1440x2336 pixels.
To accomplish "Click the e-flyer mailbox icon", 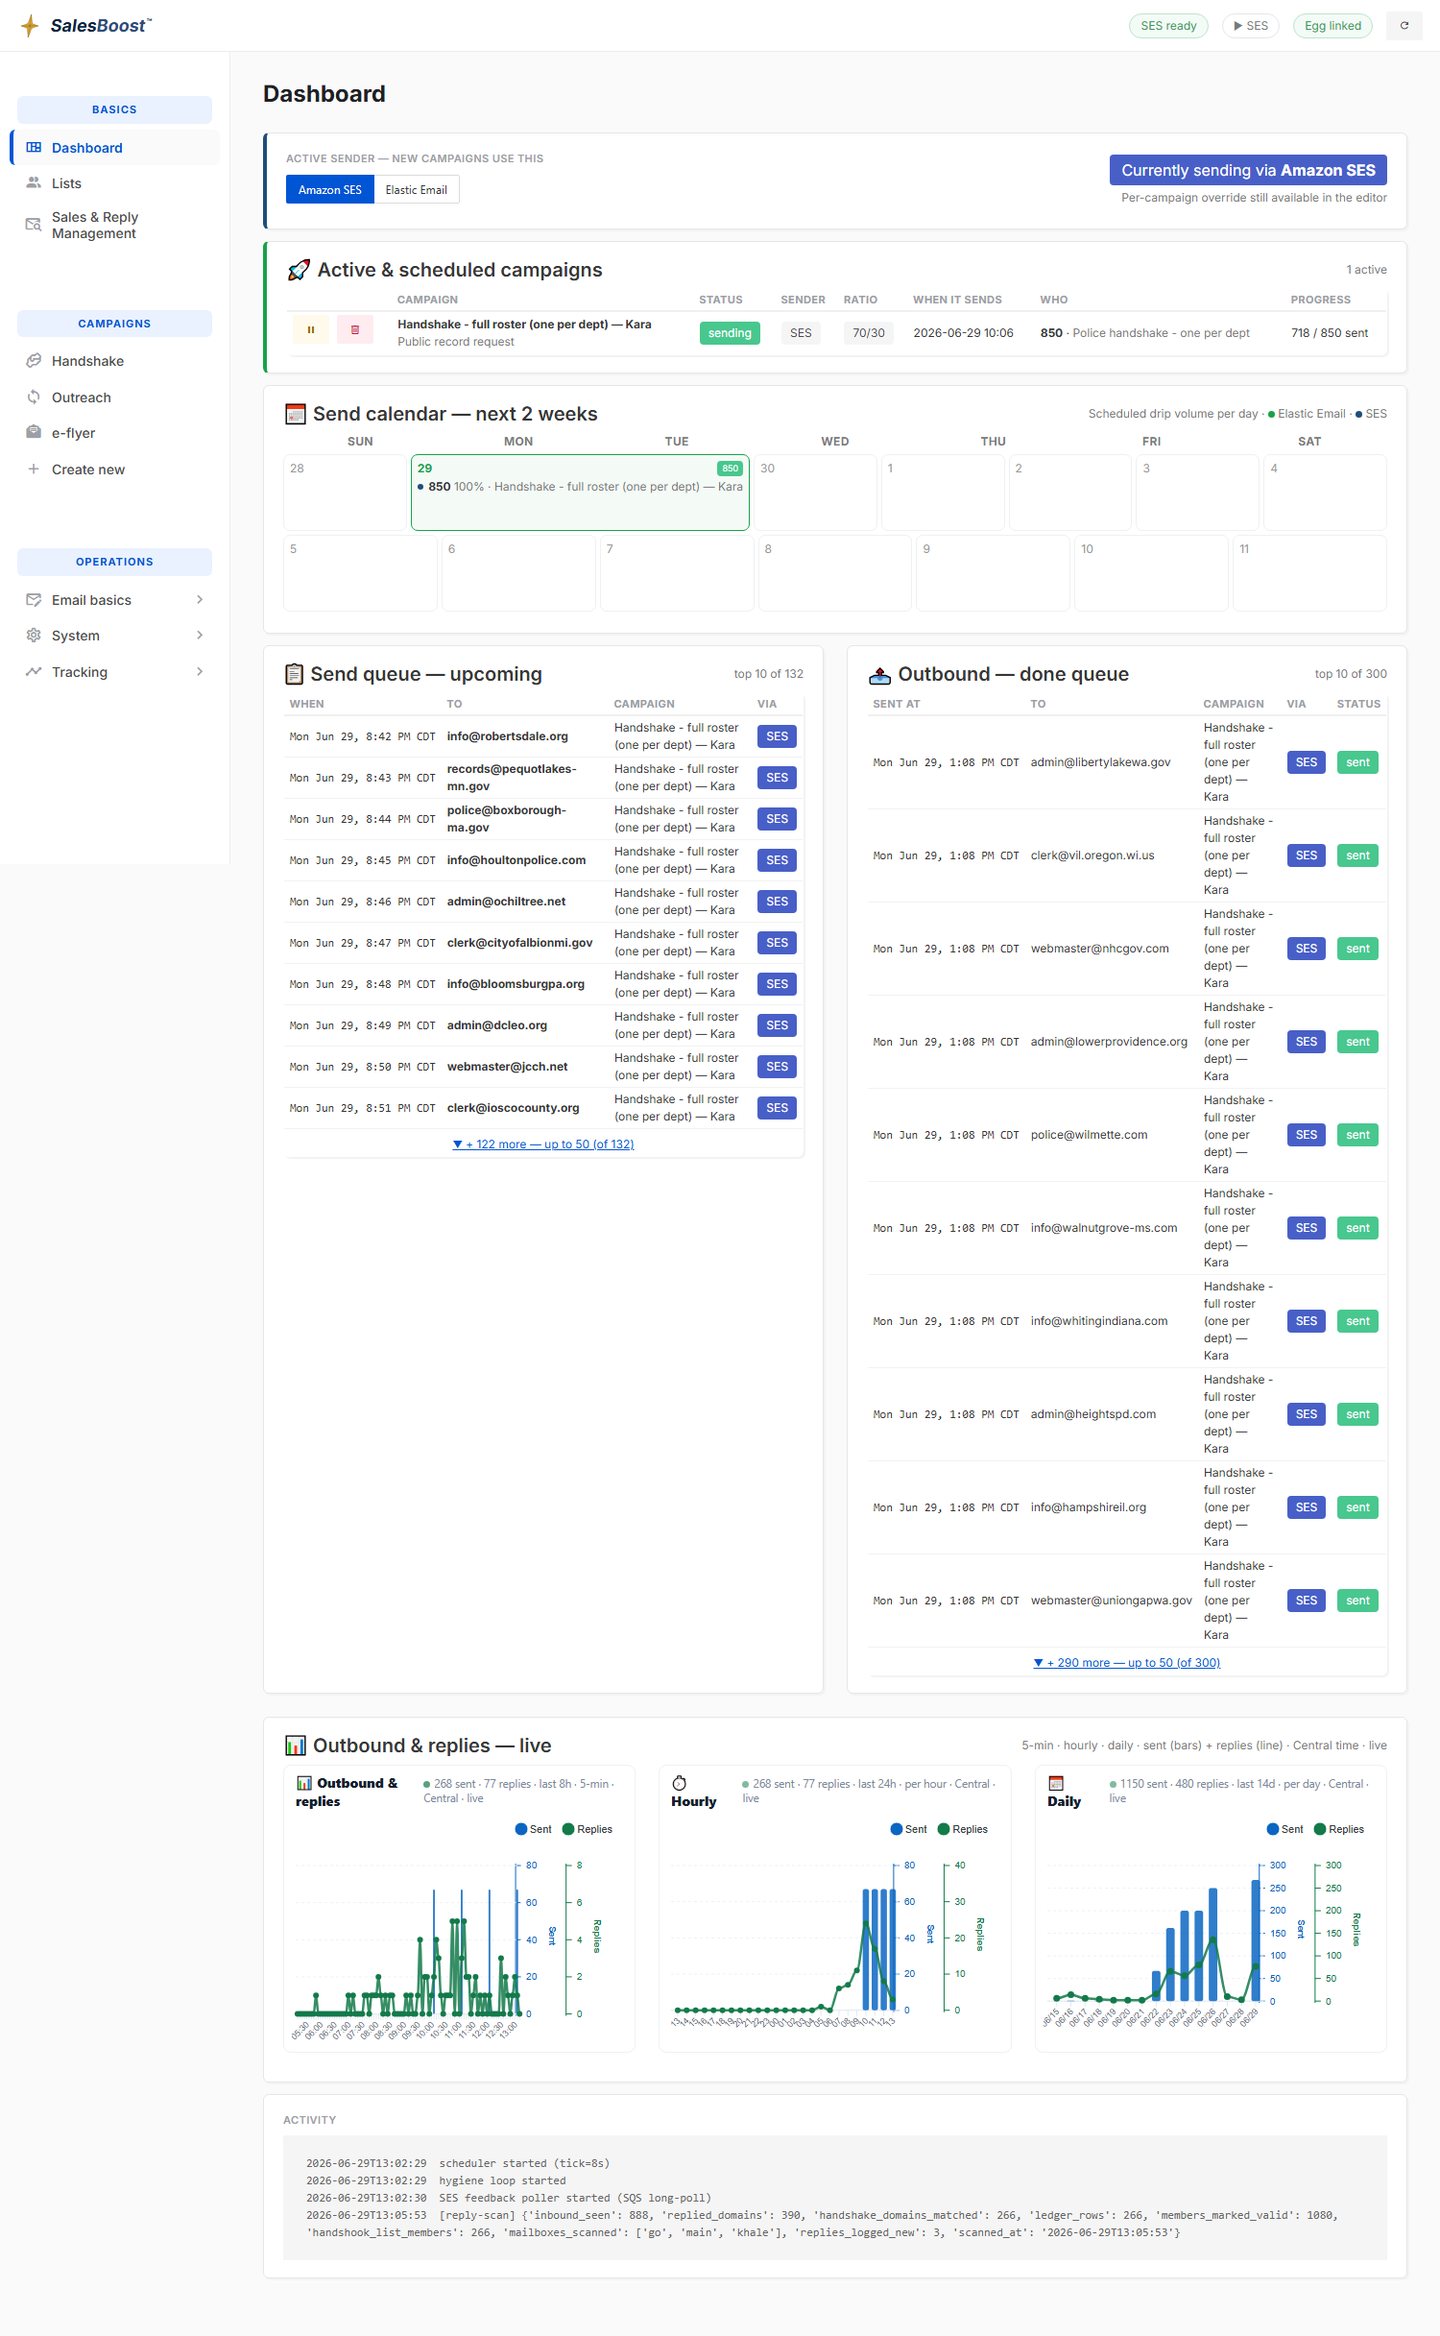I will click(34, 433).
